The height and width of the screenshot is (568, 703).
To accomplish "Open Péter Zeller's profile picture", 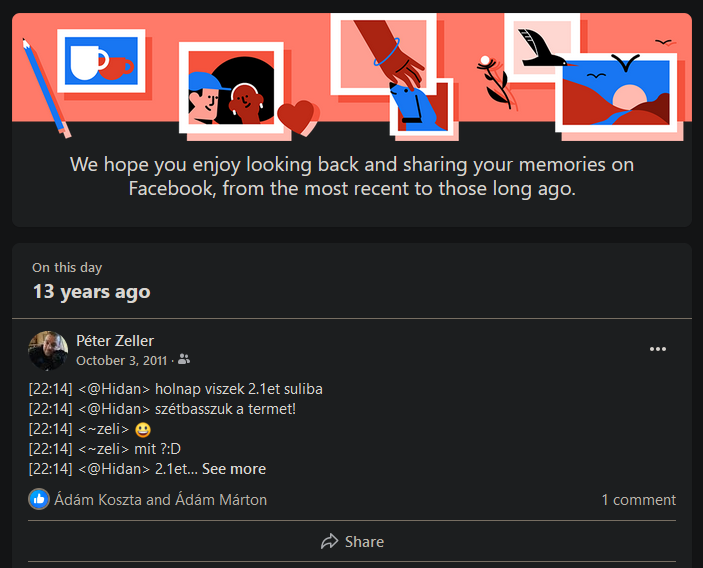I will point(48,351).
